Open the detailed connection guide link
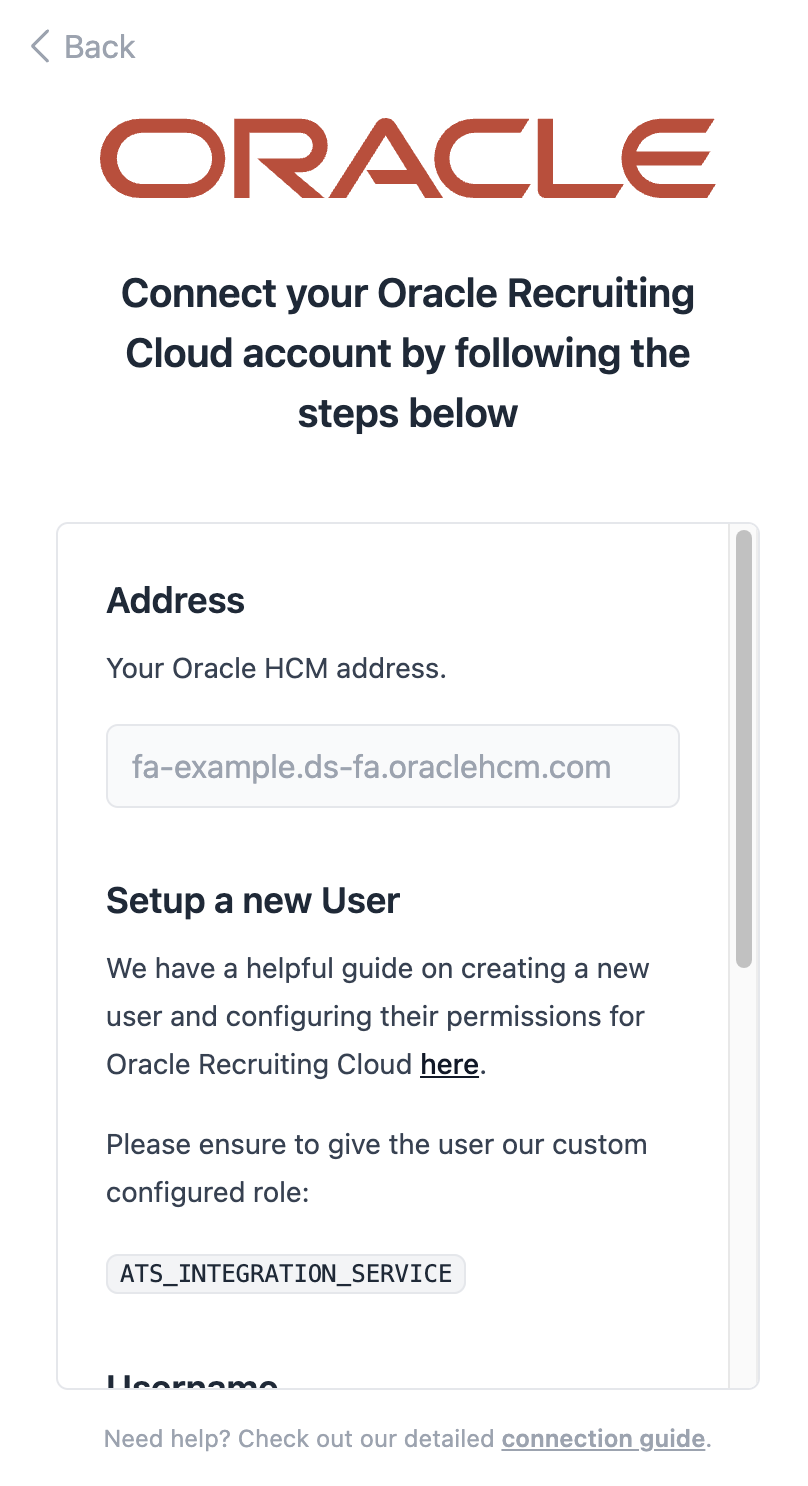808x1486 pixels. pos(603,1439)
